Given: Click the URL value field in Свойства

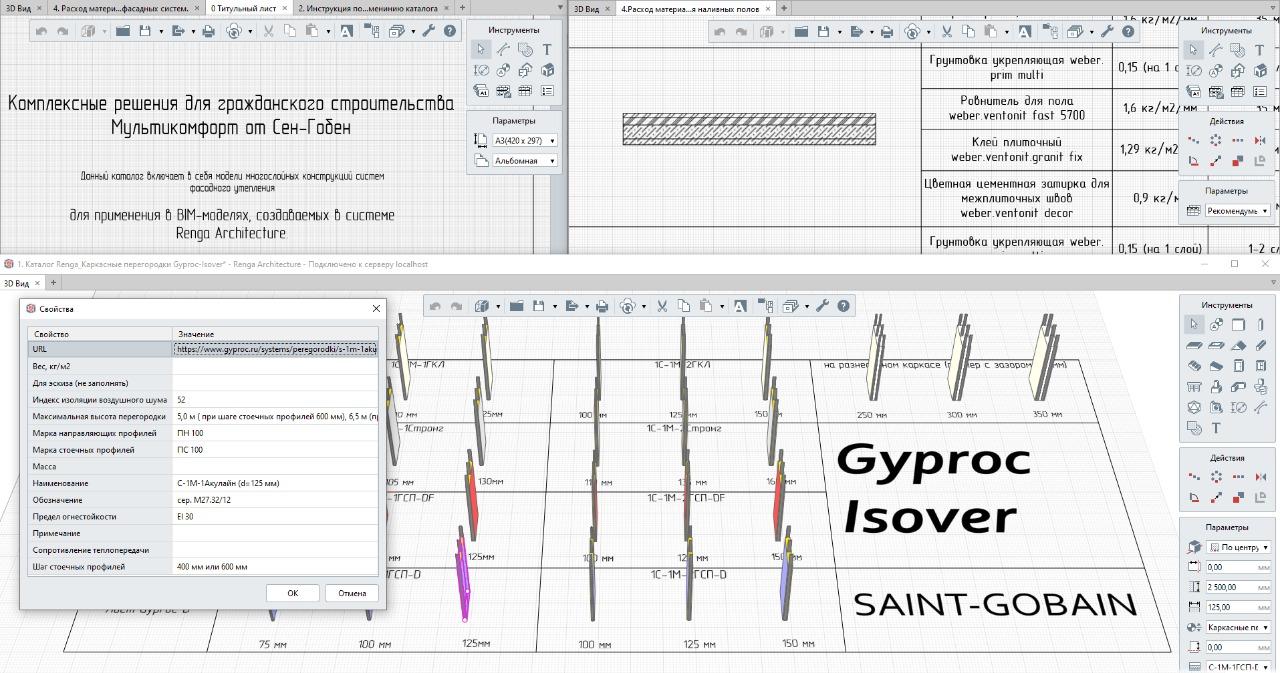Looking at the screenshot, I should (x=276, y=349).
